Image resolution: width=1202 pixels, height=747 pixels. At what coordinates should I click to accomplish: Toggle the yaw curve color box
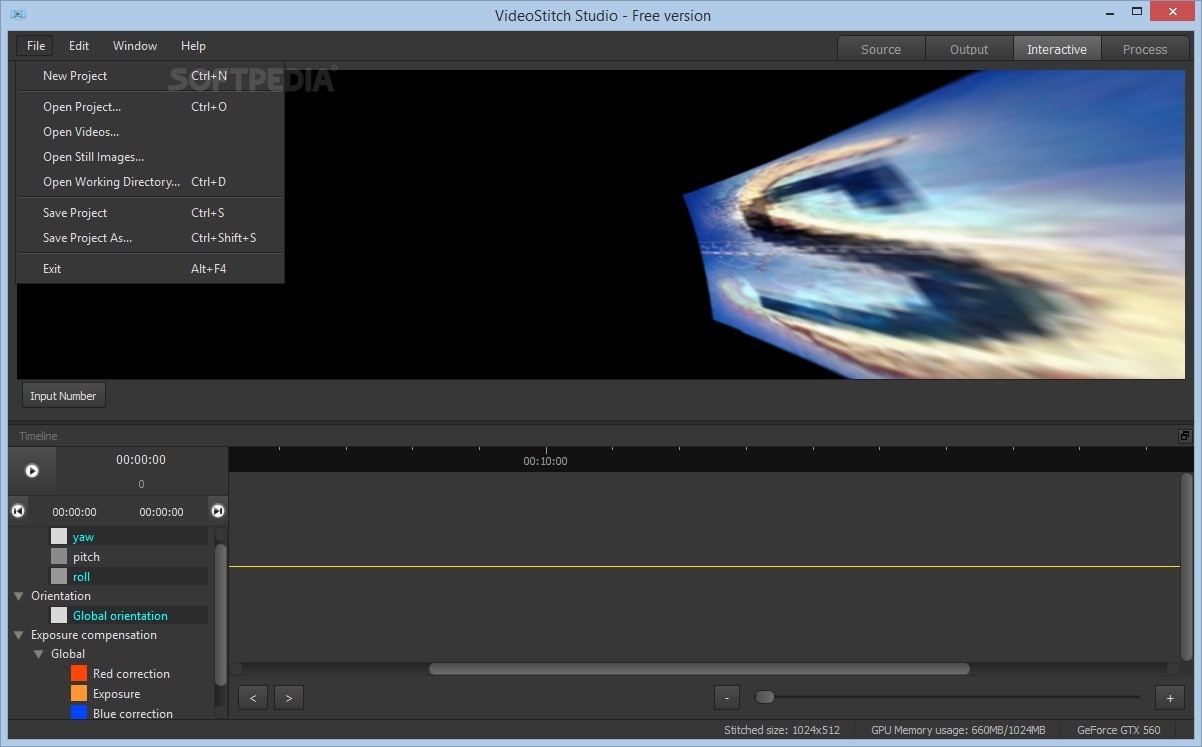[59, 537]
